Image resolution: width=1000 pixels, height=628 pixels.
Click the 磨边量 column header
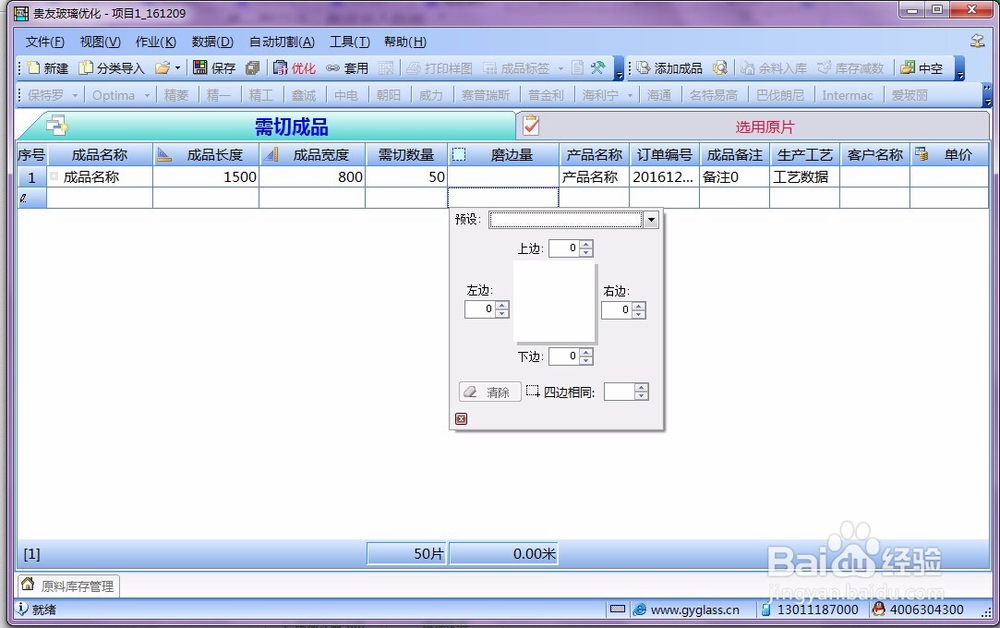click(x=504, y=155)
